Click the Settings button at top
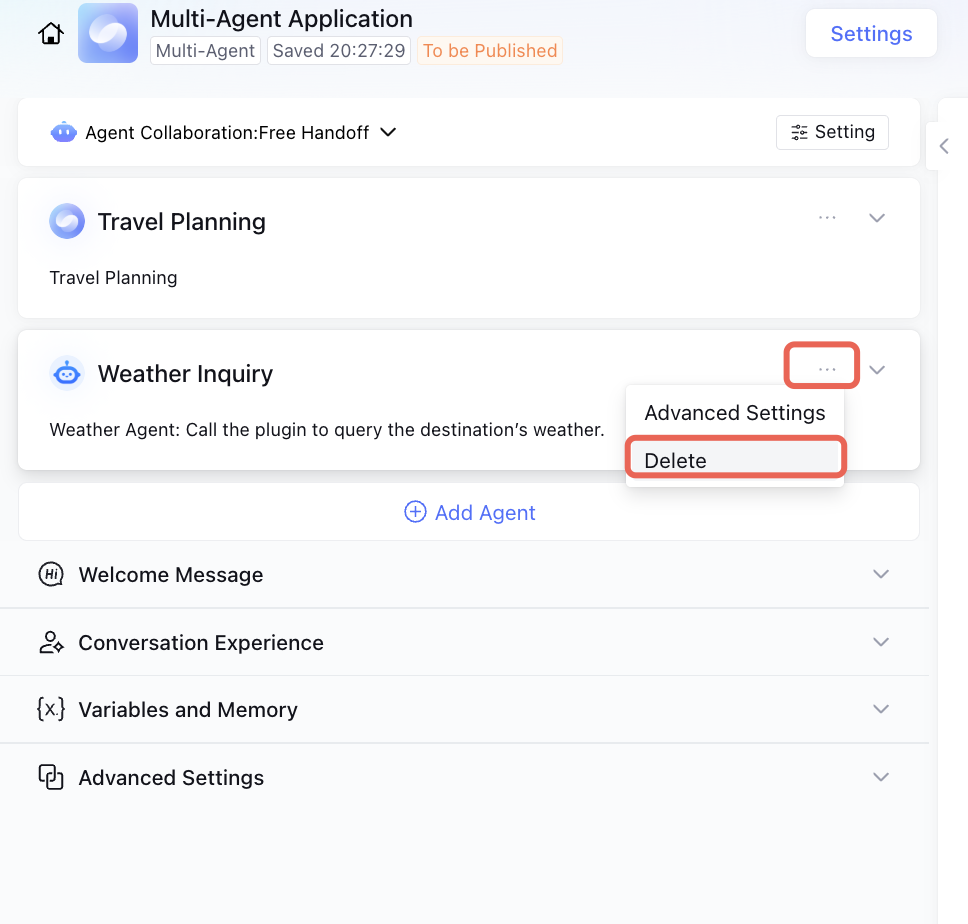 pyautogui.click(x=871, y=34)
